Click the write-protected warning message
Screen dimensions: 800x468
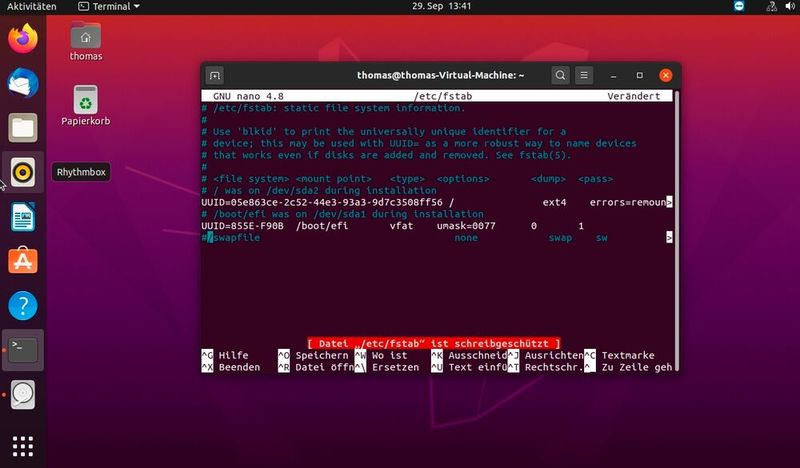434,344
